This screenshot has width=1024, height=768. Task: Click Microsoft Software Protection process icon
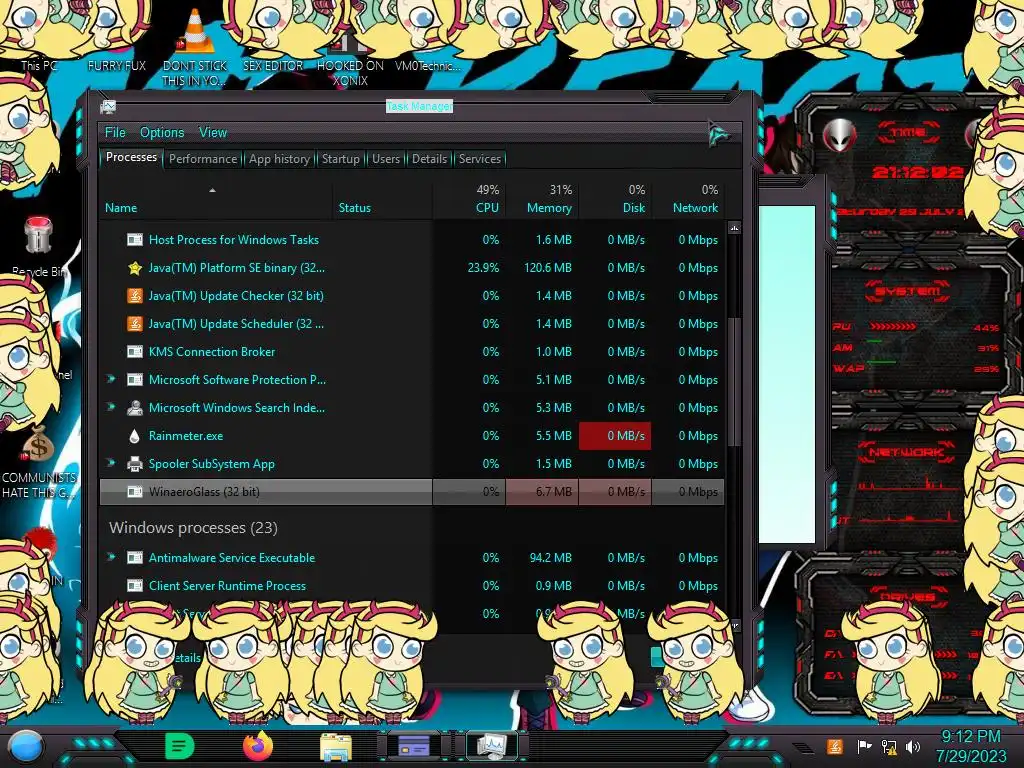(x=135, y=380)
